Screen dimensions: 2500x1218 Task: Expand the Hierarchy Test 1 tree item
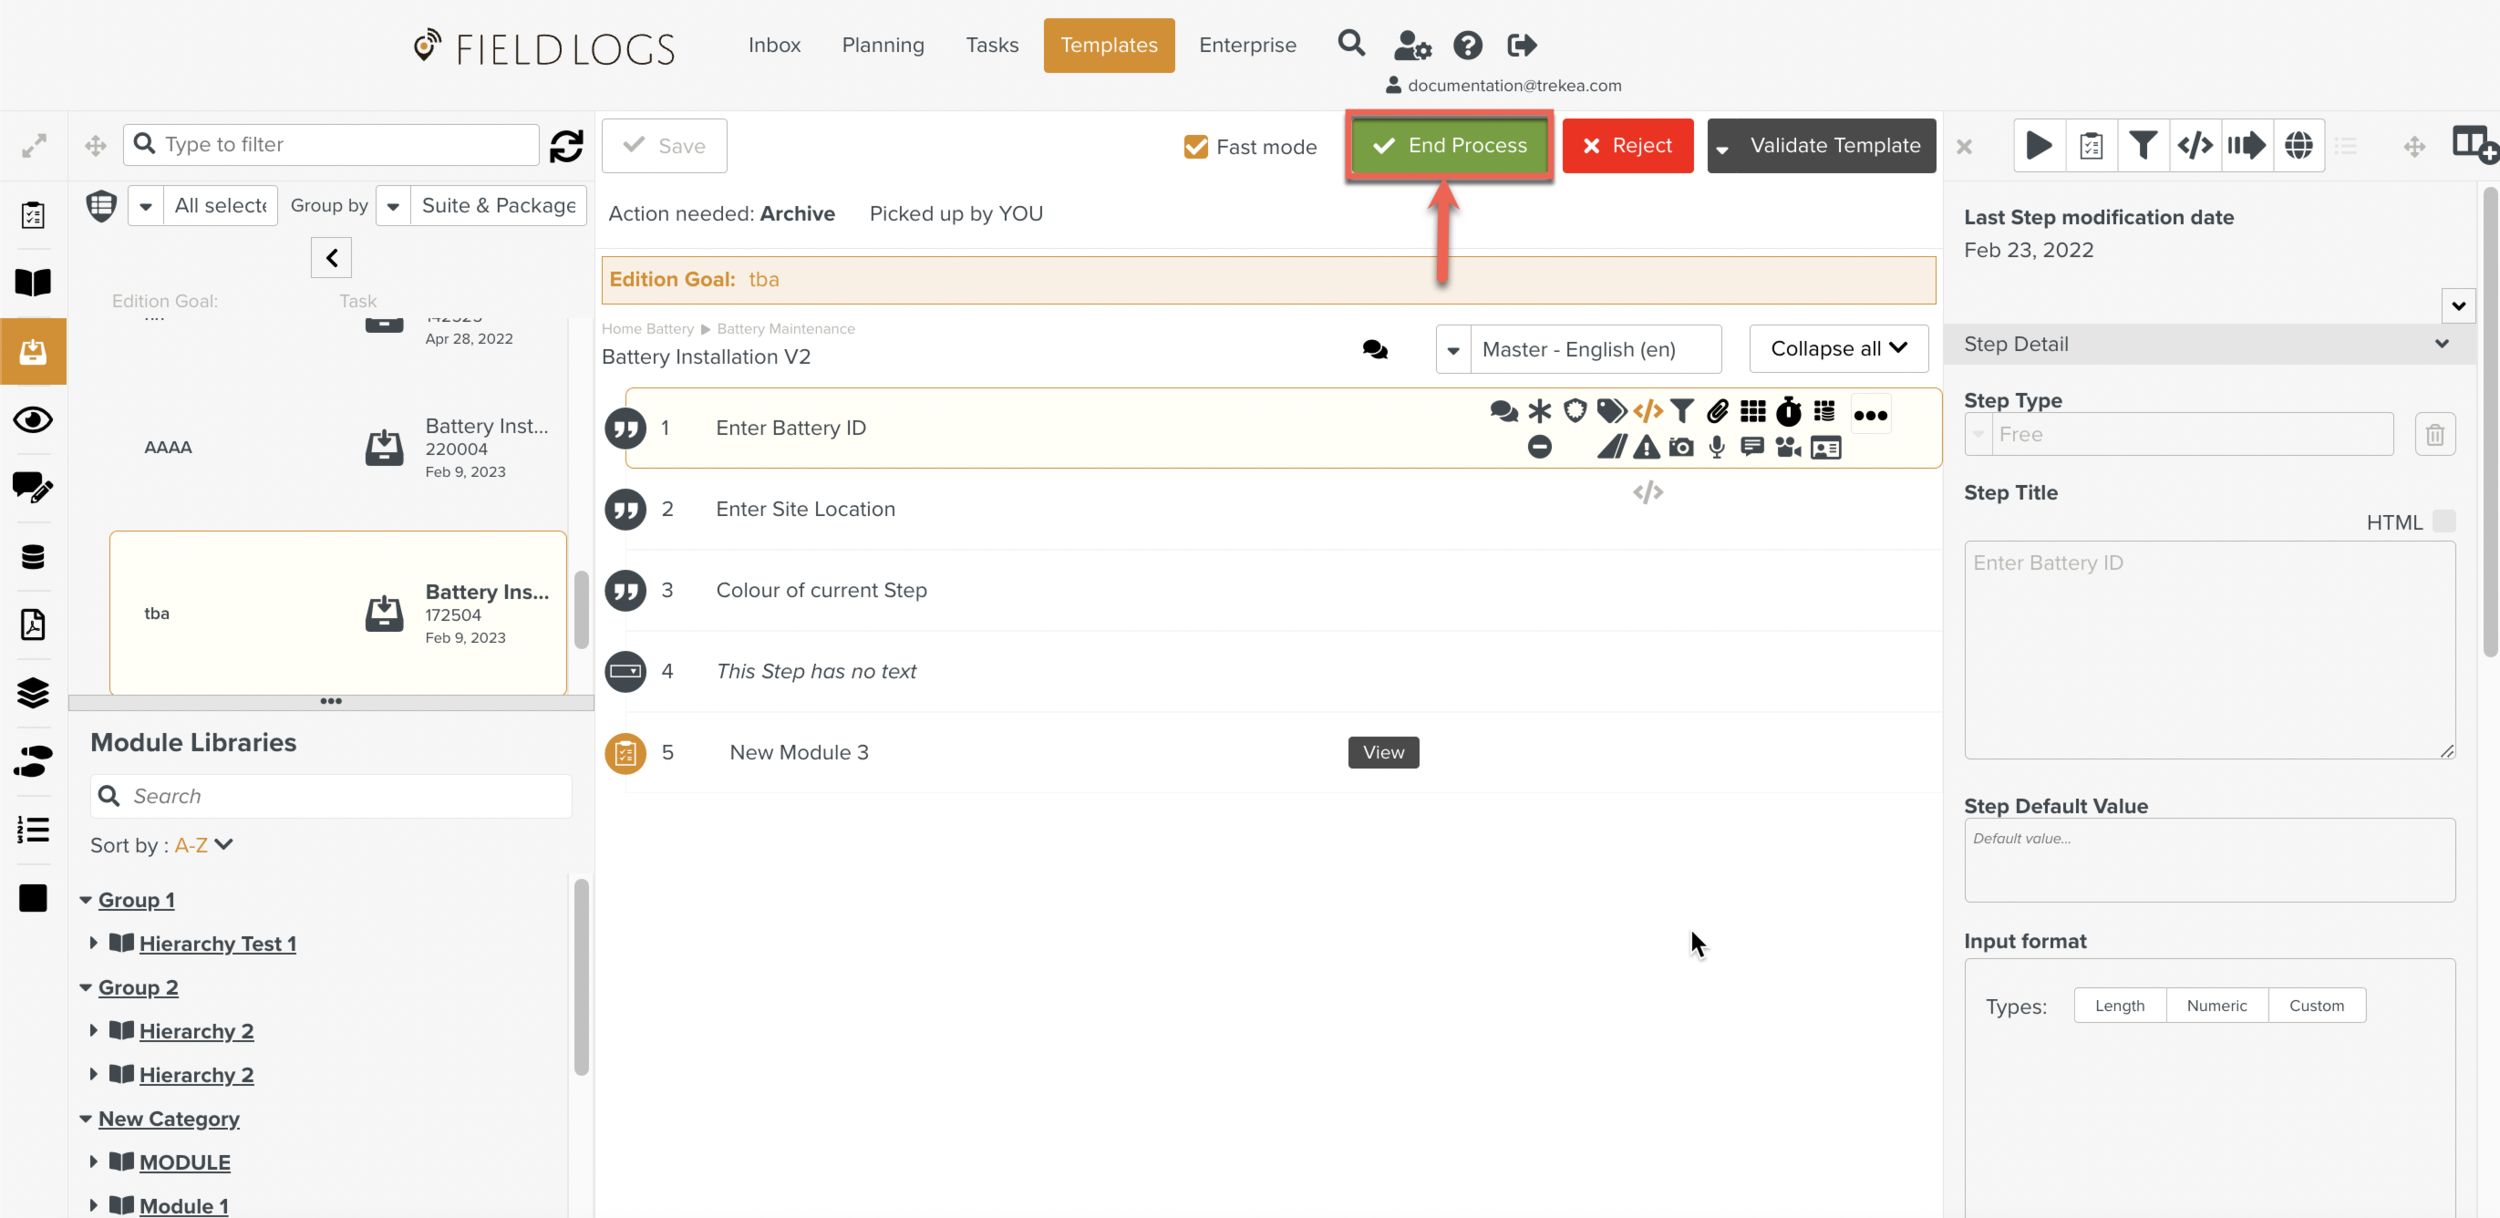[94, 943]
